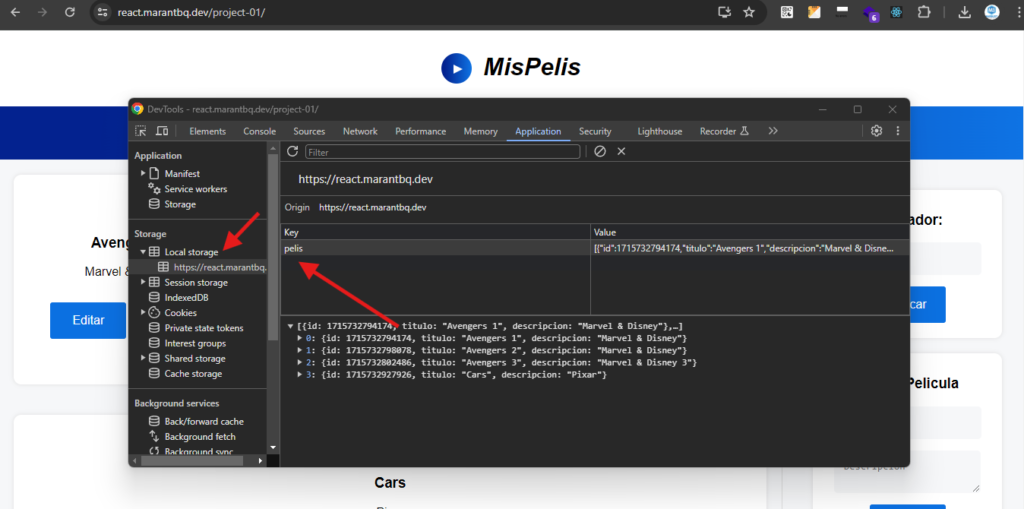Click the sidebar vertical scrollbar
Screen dimensions: 1024x509
coord(273,247)
